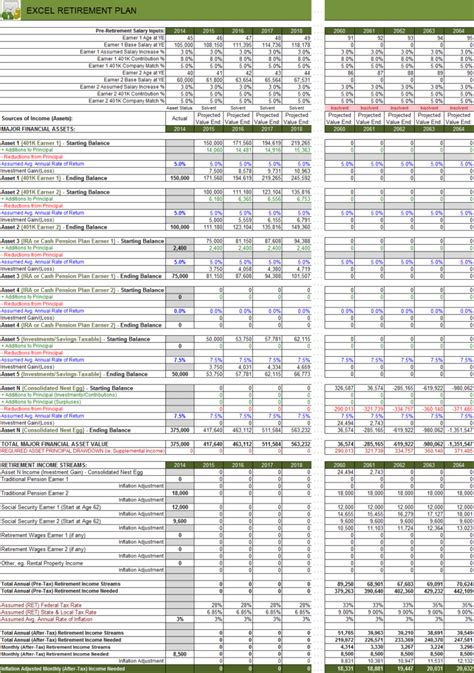
Task: Click Earner 1 401K Company Match % label
Action: (x=126, y=66)
